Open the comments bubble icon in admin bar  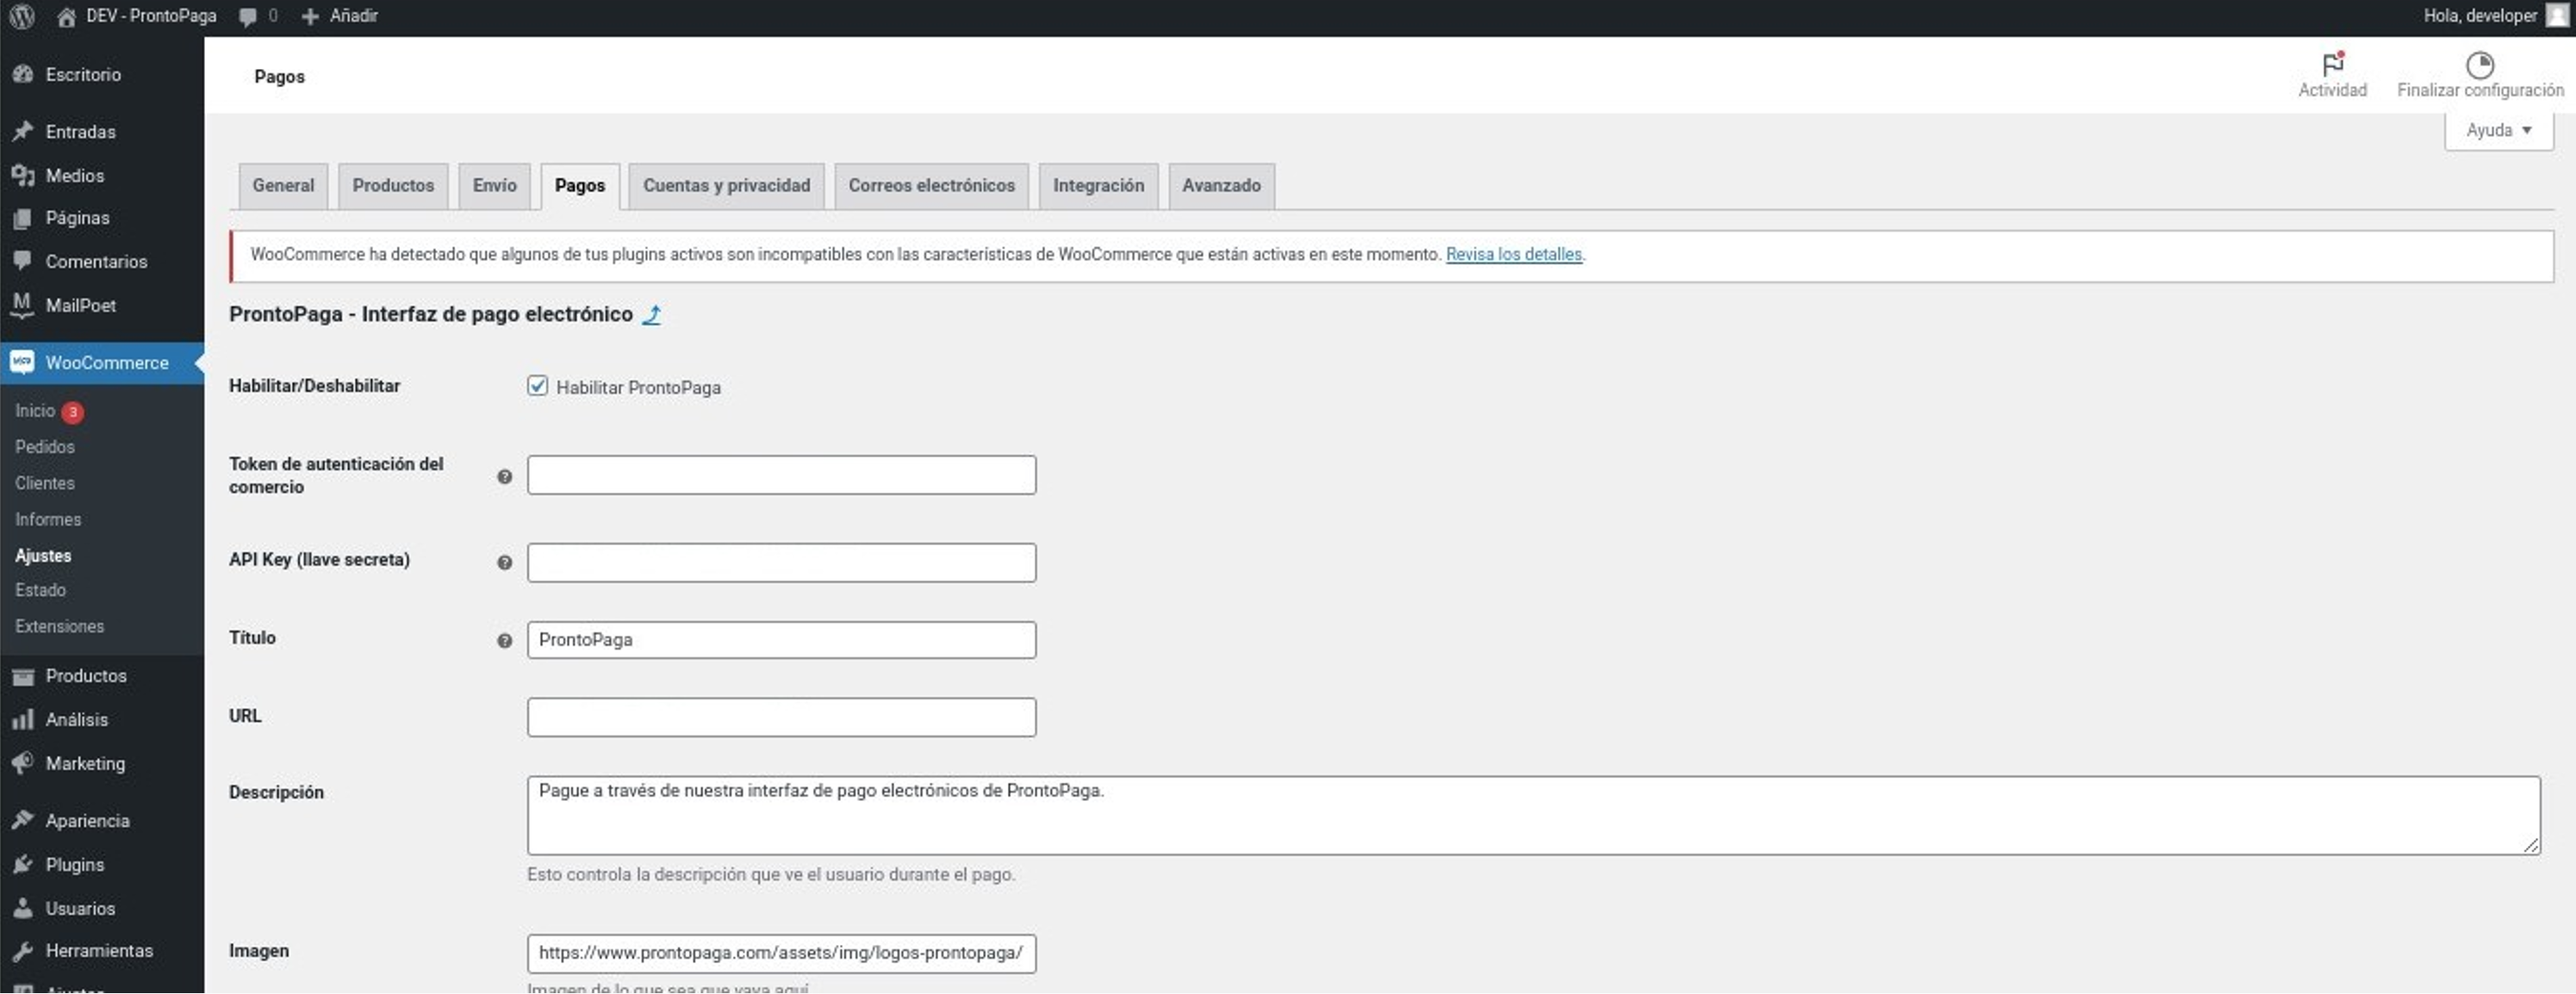[x=248, y=16]
